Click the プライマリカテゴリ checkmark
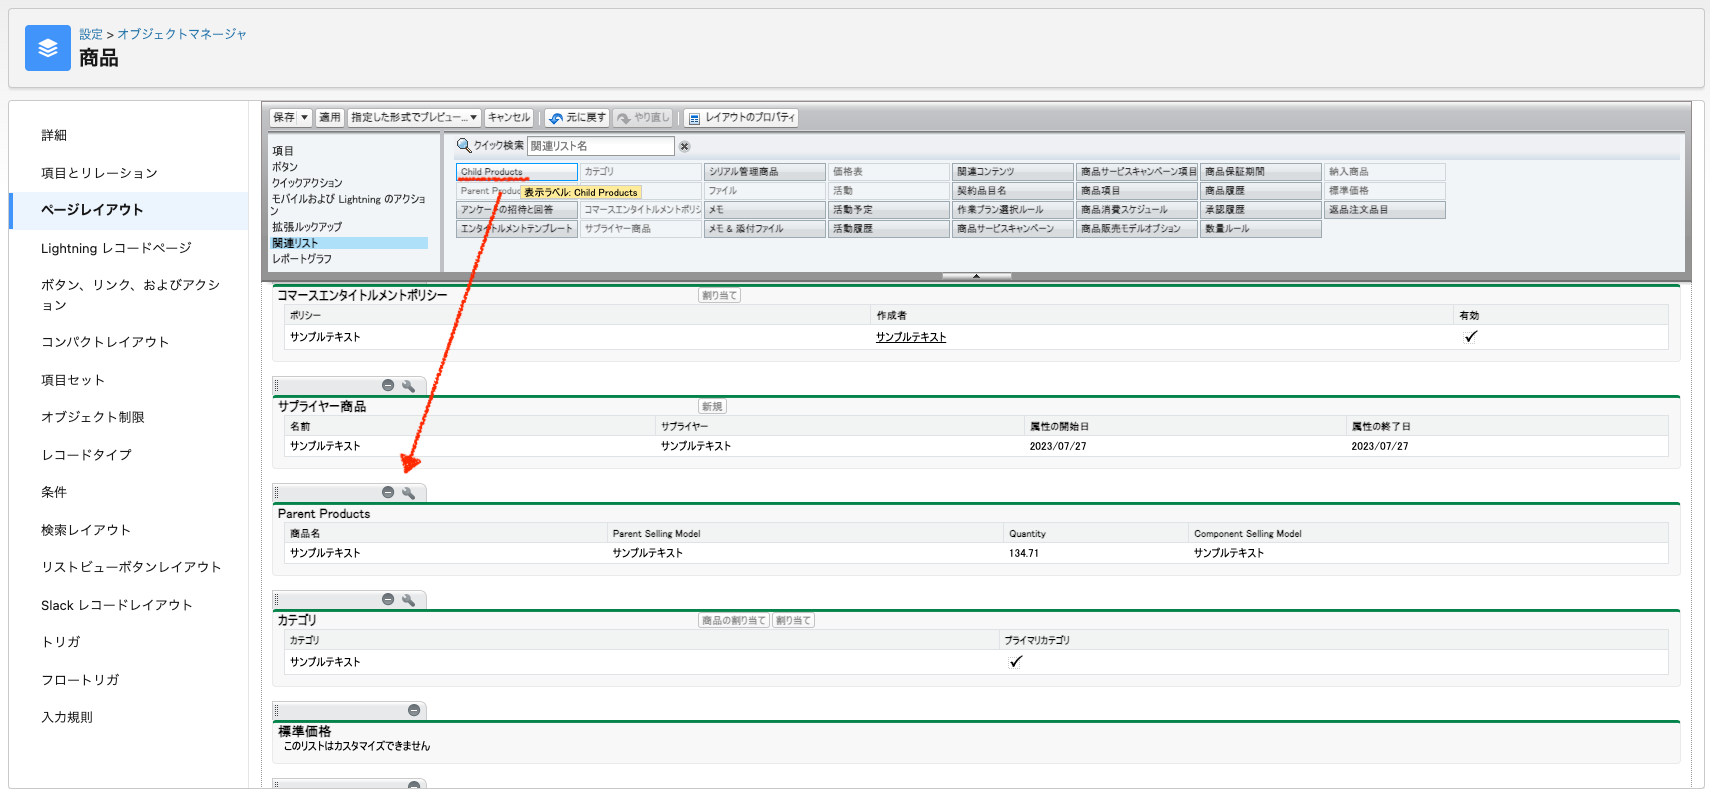1710x792 pixels. tap(1016, 662)
